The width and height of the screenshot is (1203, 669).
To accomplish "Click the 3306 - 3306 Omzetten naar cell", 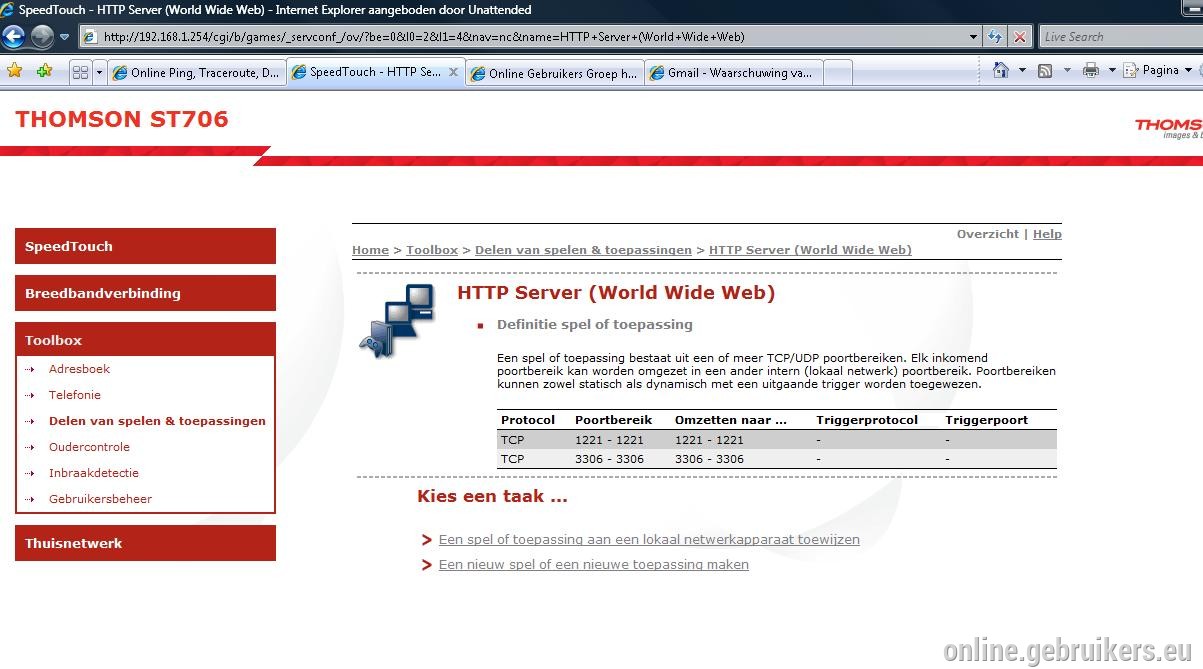I will pyautogui.click(x=709, y=459).
